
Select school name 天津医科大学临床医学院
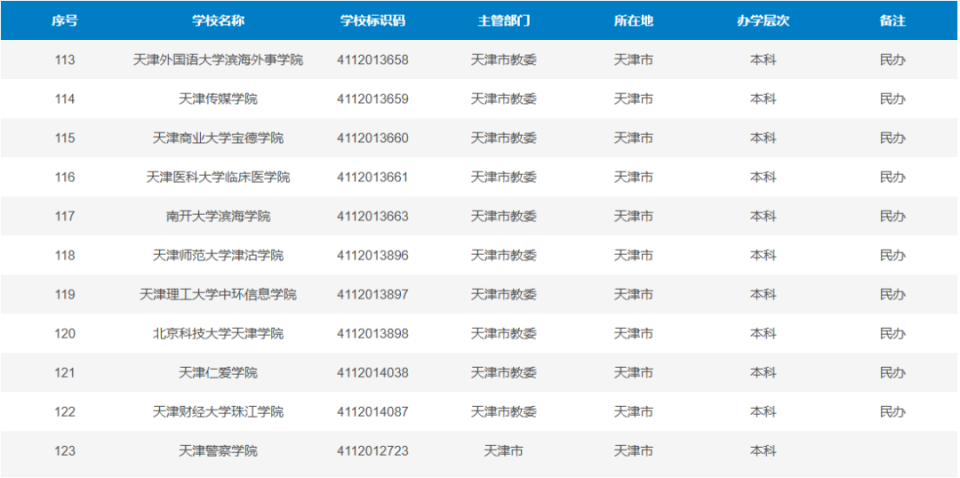[x=218, y=177]
